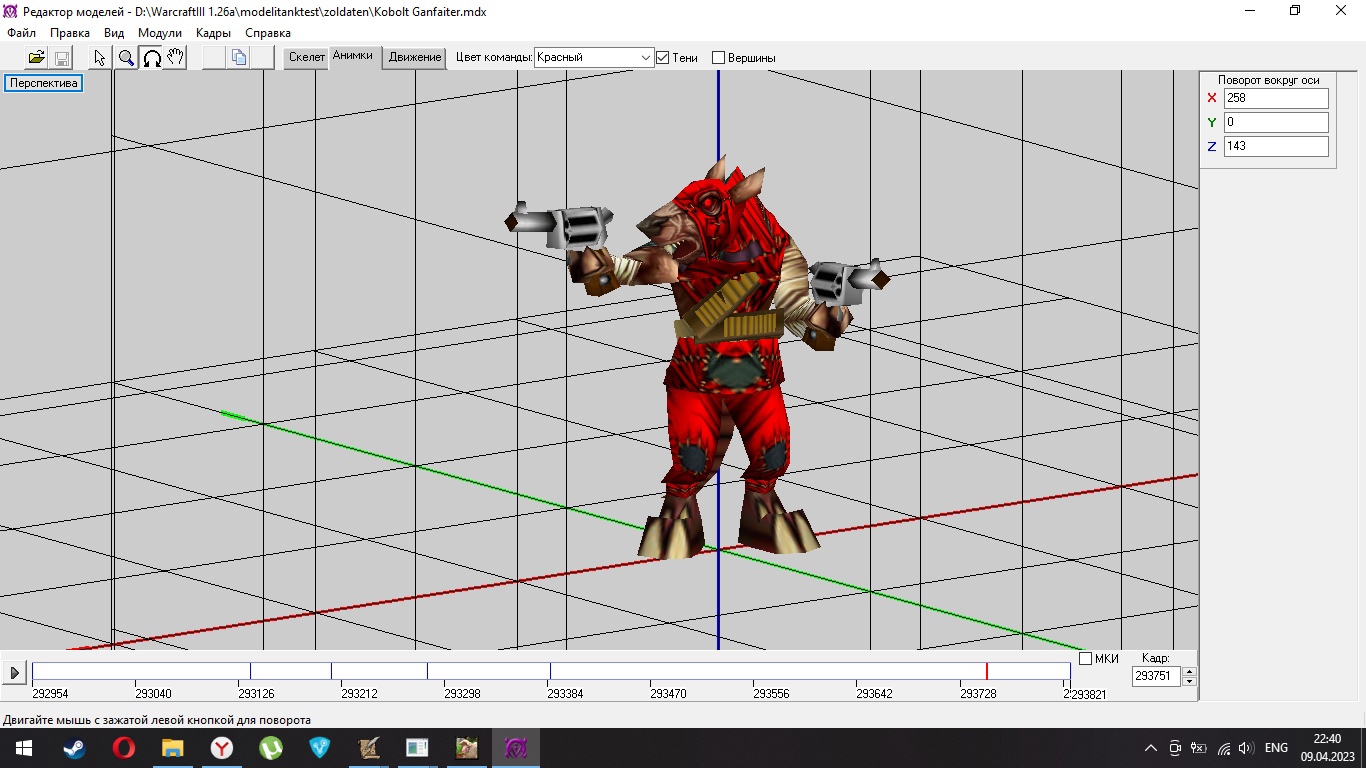Click the copy pages toolbar icon
1366x768 pixels.
click(x=239, y=58)
